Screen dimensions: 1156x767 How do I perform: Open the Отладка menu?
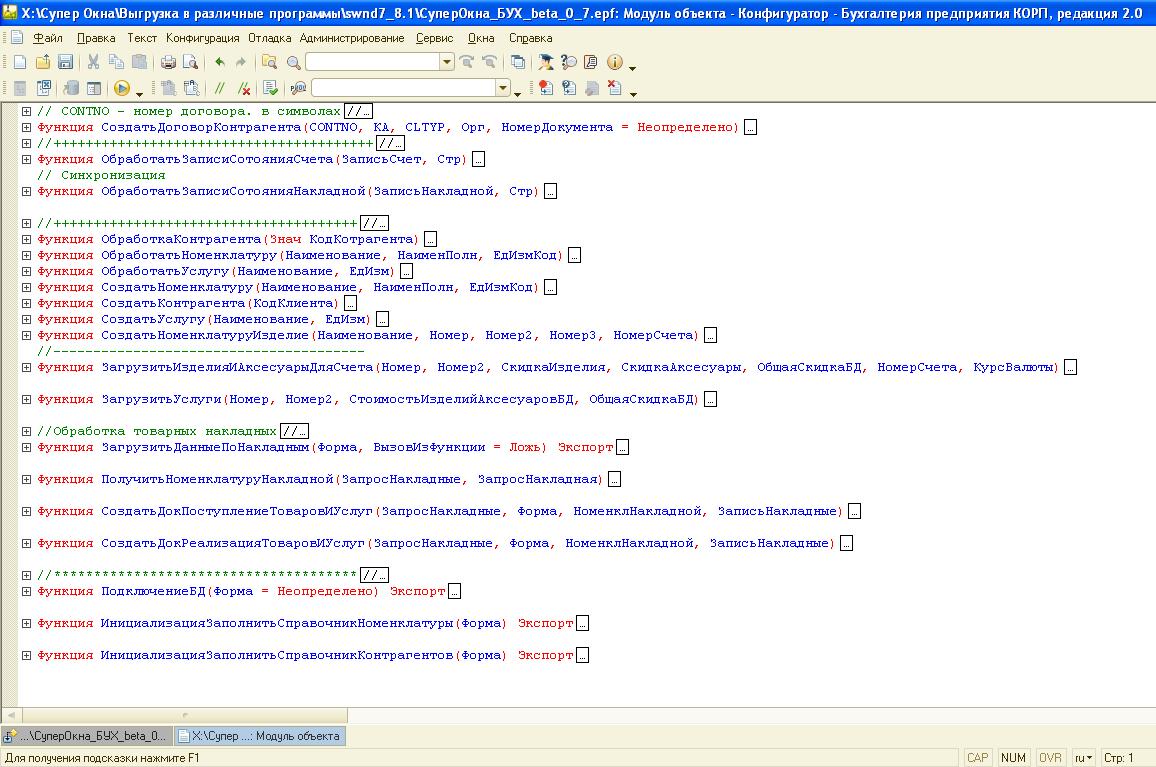(269, 38)
